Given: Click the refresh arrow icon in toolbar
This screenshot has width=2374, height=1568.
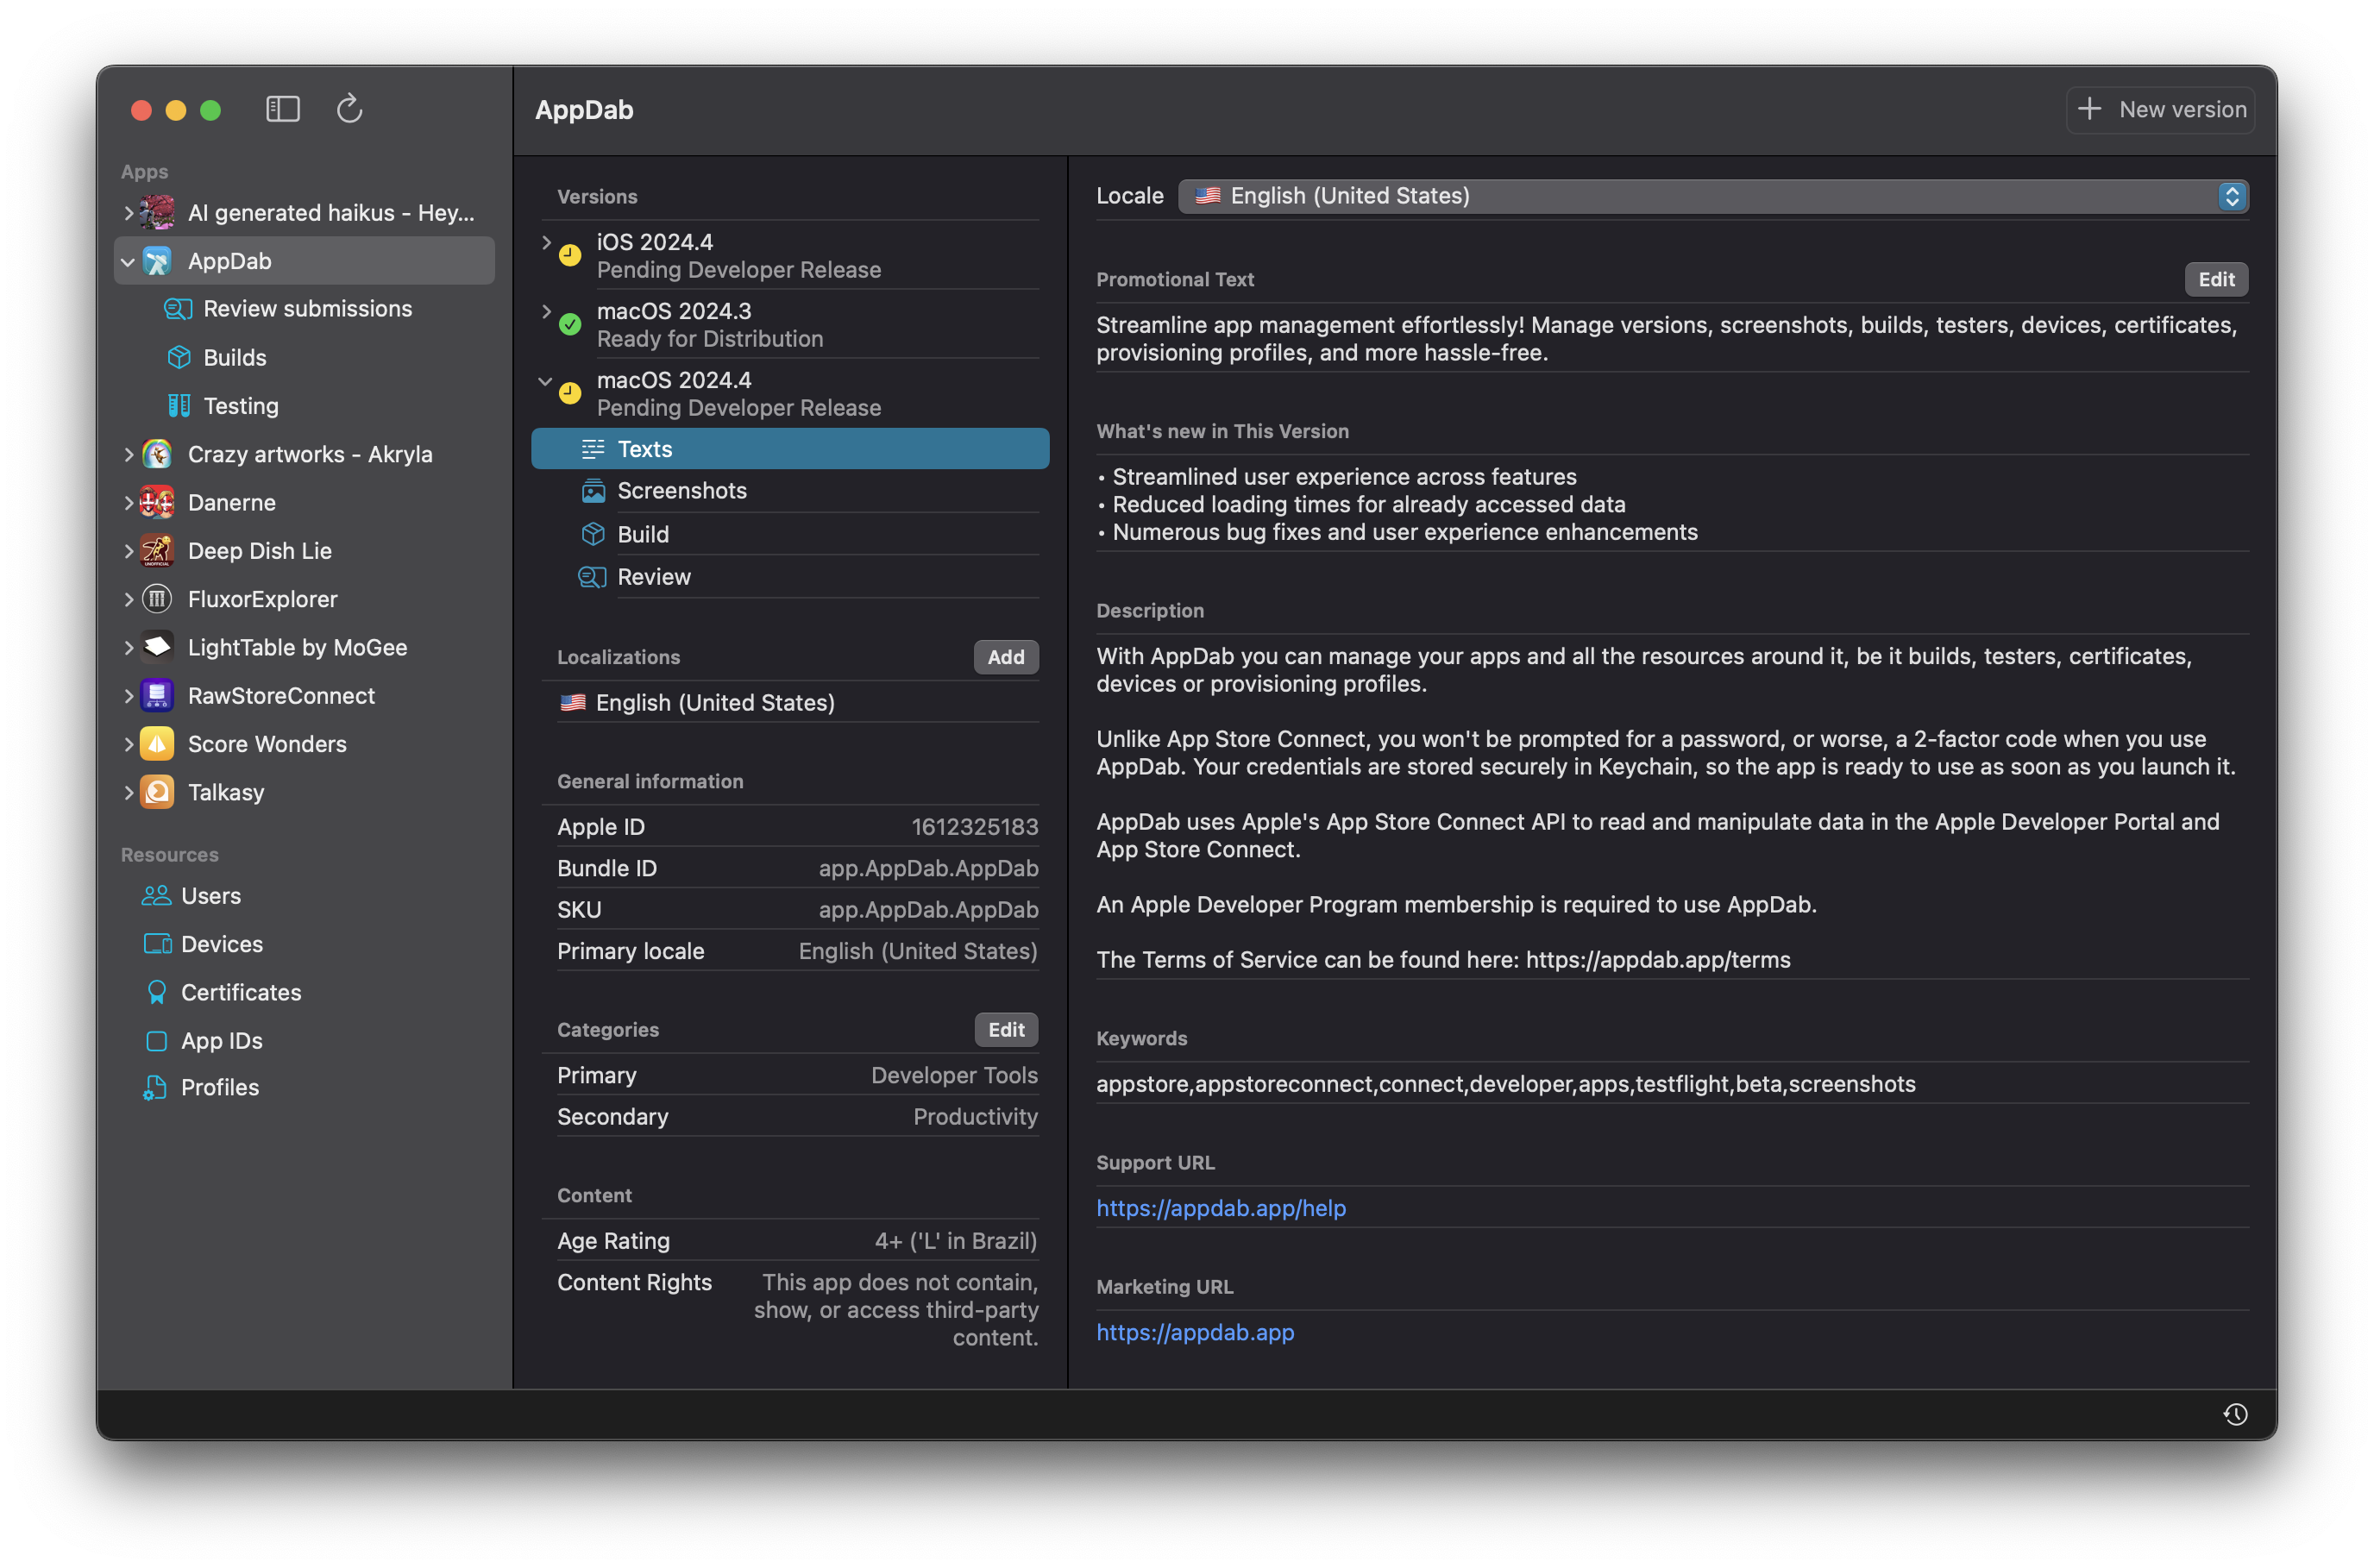Looking at the screenshot, I should (349, 109).
